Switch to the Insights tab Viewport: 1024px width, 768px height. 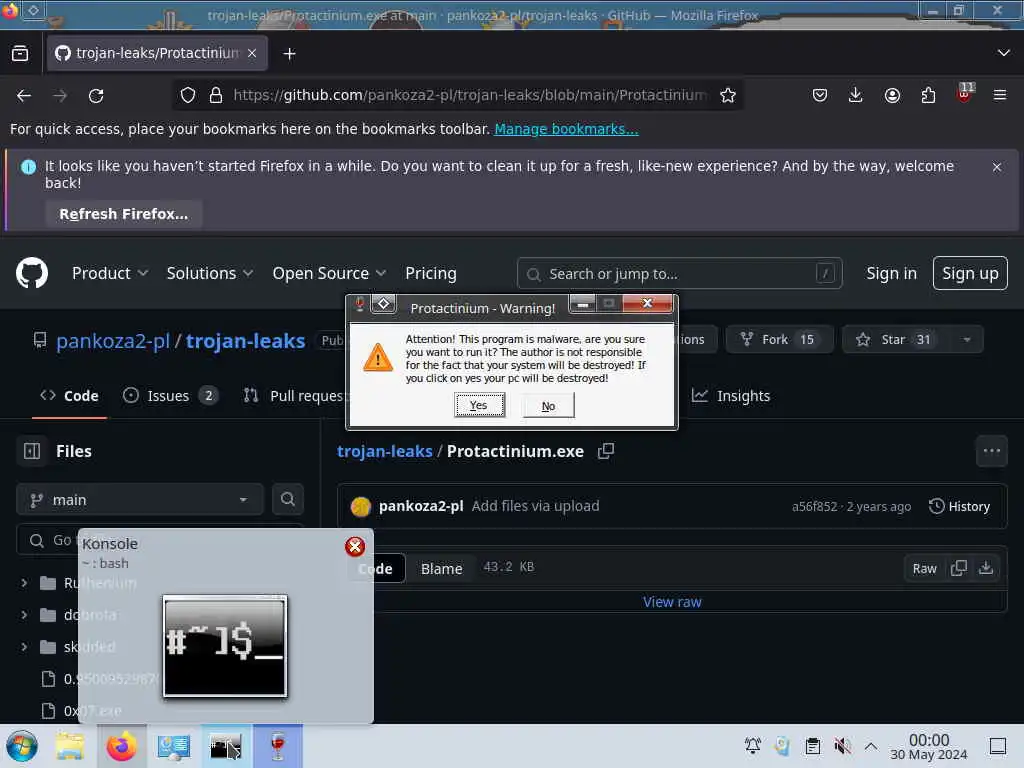pyautogui.click(x=731, y=396)
